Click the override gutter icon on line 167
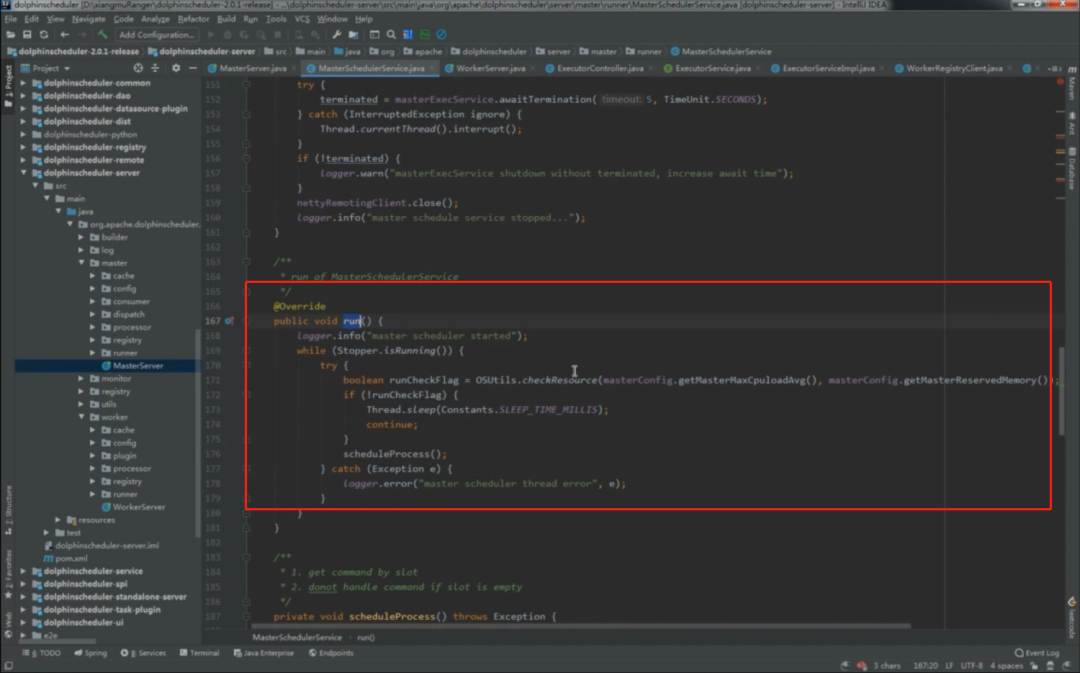Image resolution: width=1080 pixels, height=673 pixels. pyautogui.click(x=229, y=321)
